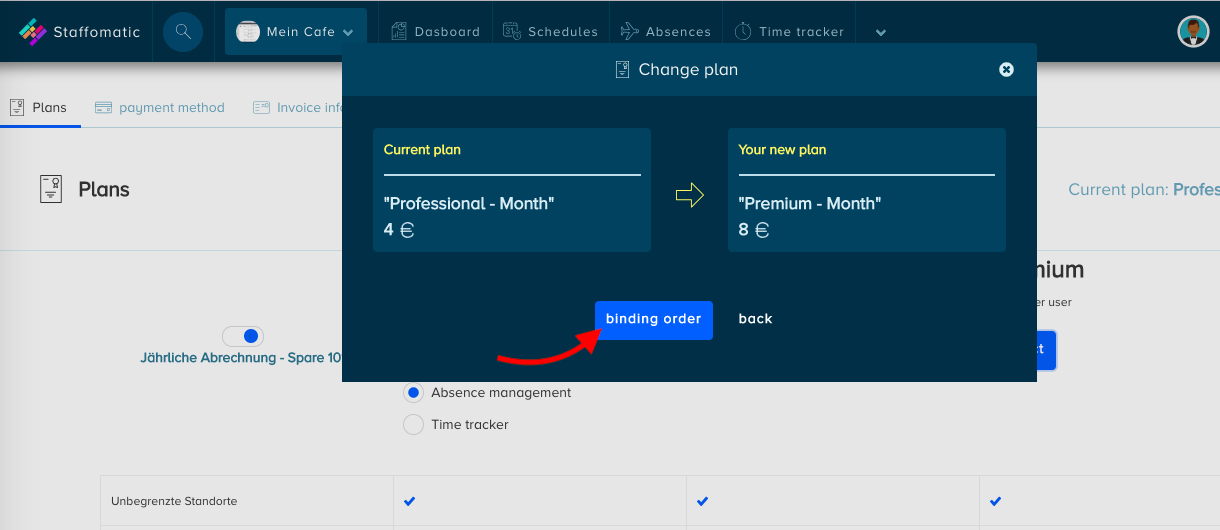Click the Schedules calendar icon
The height and width of the screenshot is (530, 1220).
[512, 32]
